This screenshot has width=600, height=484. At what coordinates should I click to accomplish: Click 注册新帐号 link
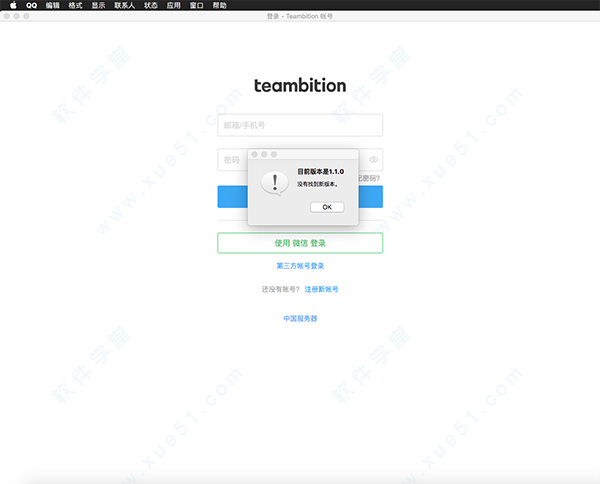click(x=321, y=289)
